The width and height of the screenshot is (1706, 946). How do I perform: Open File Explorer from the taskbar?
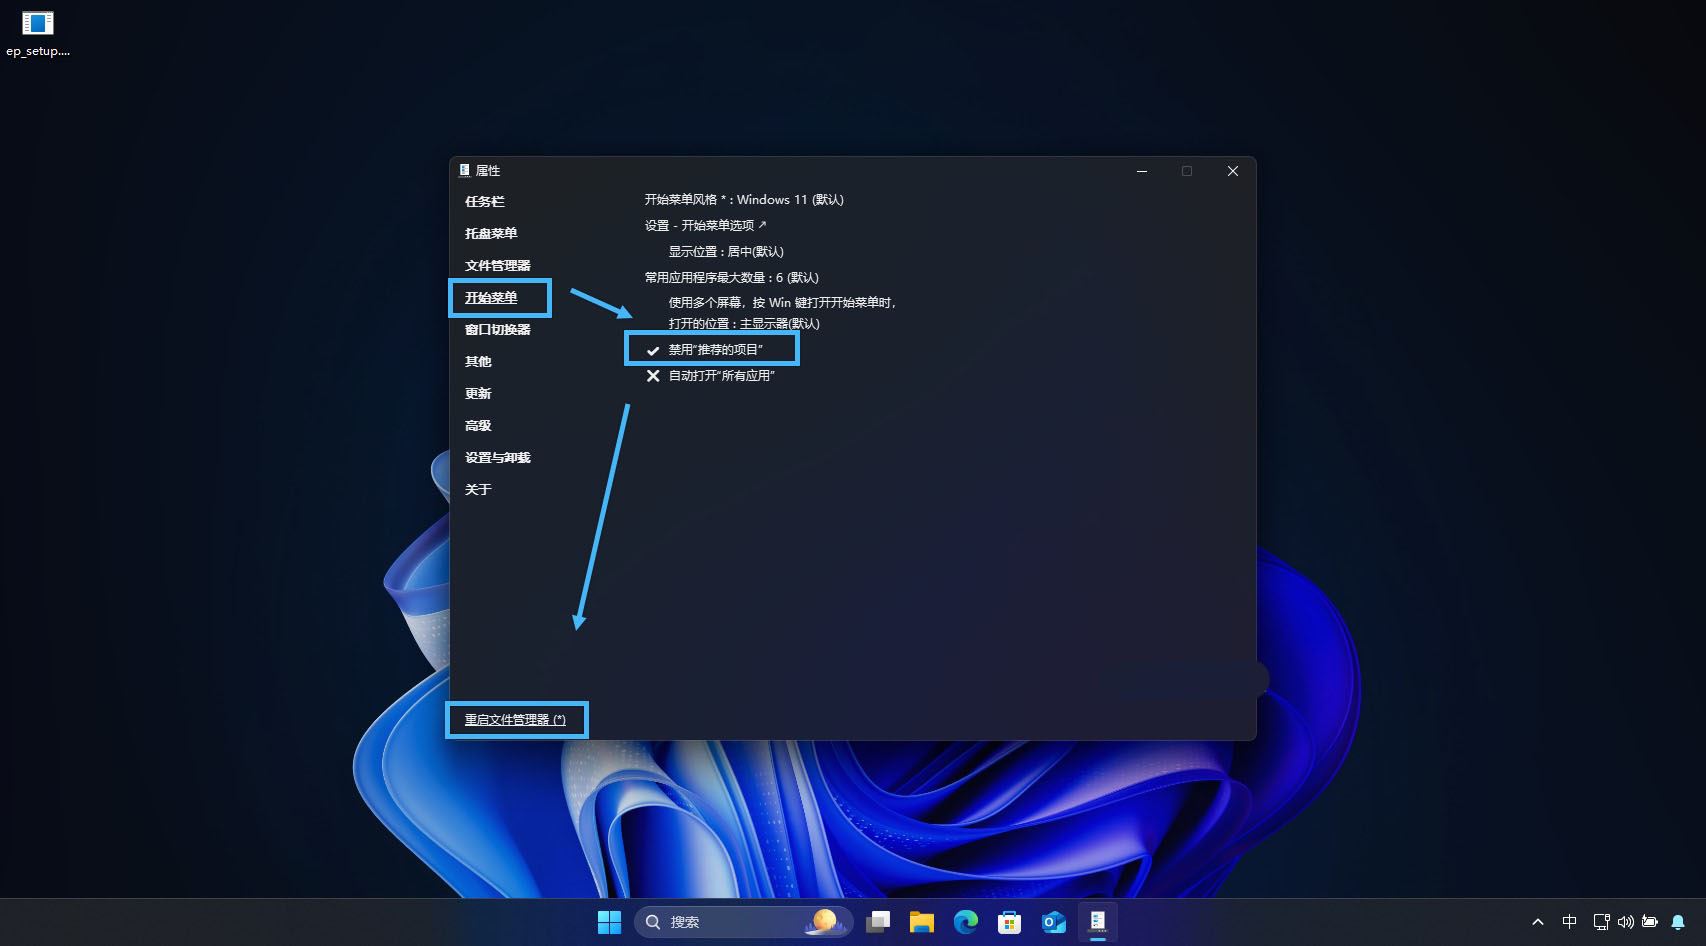coord(921,922)
